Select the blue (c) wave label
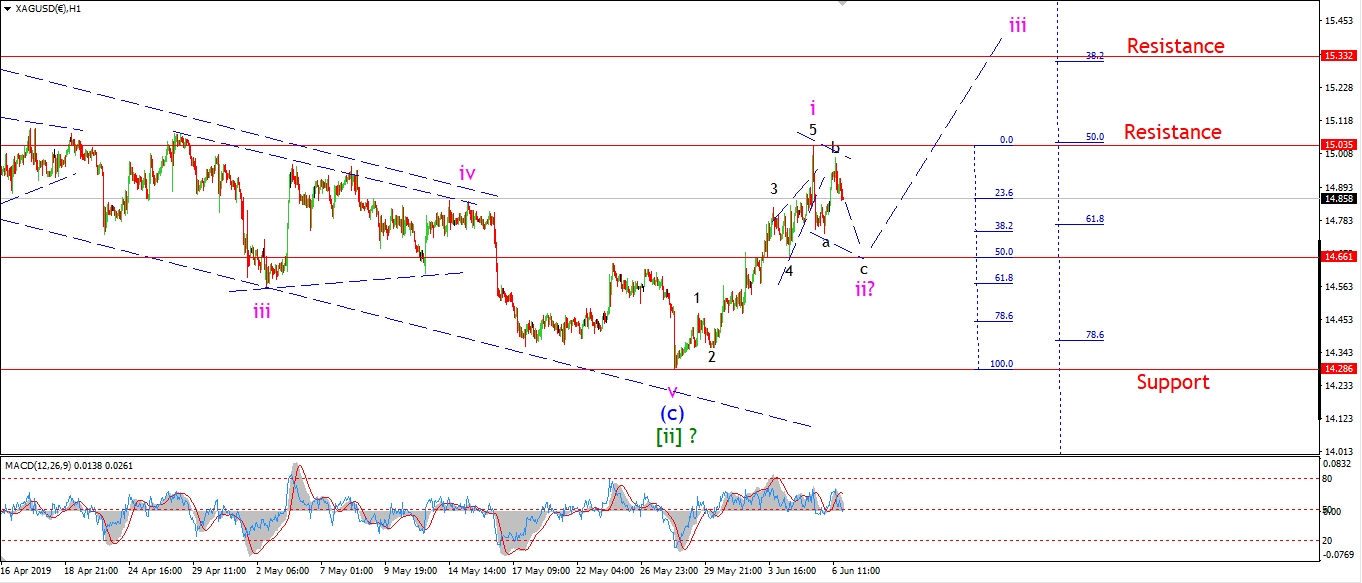Viewport: 1362px width, 583px height. pyautogui.click(x=672, y=413)
